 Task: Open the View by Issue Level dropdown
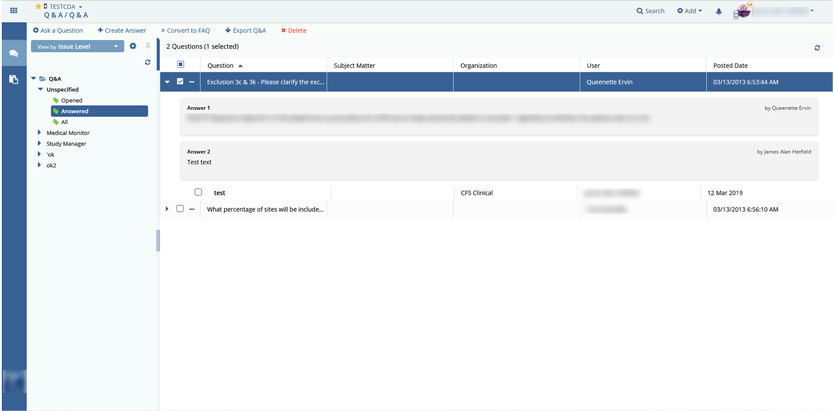77,46
